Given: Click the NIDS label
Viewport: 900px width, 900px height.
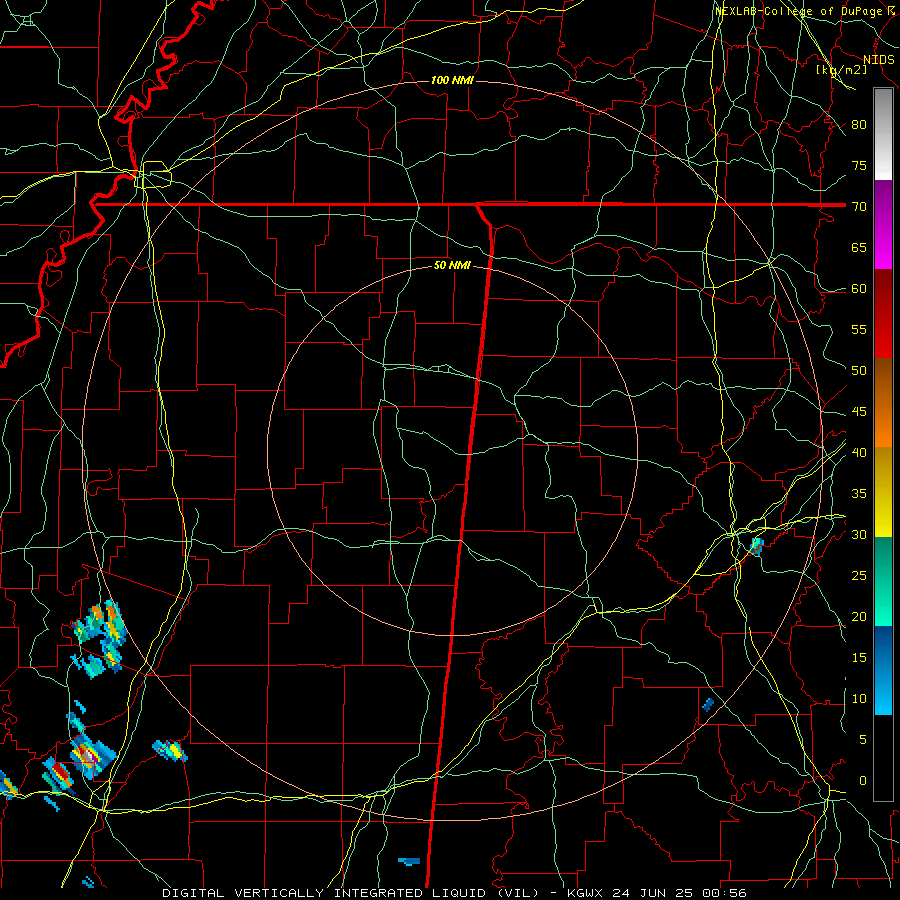Looking at the screenshot, I should tap(878, 60).
